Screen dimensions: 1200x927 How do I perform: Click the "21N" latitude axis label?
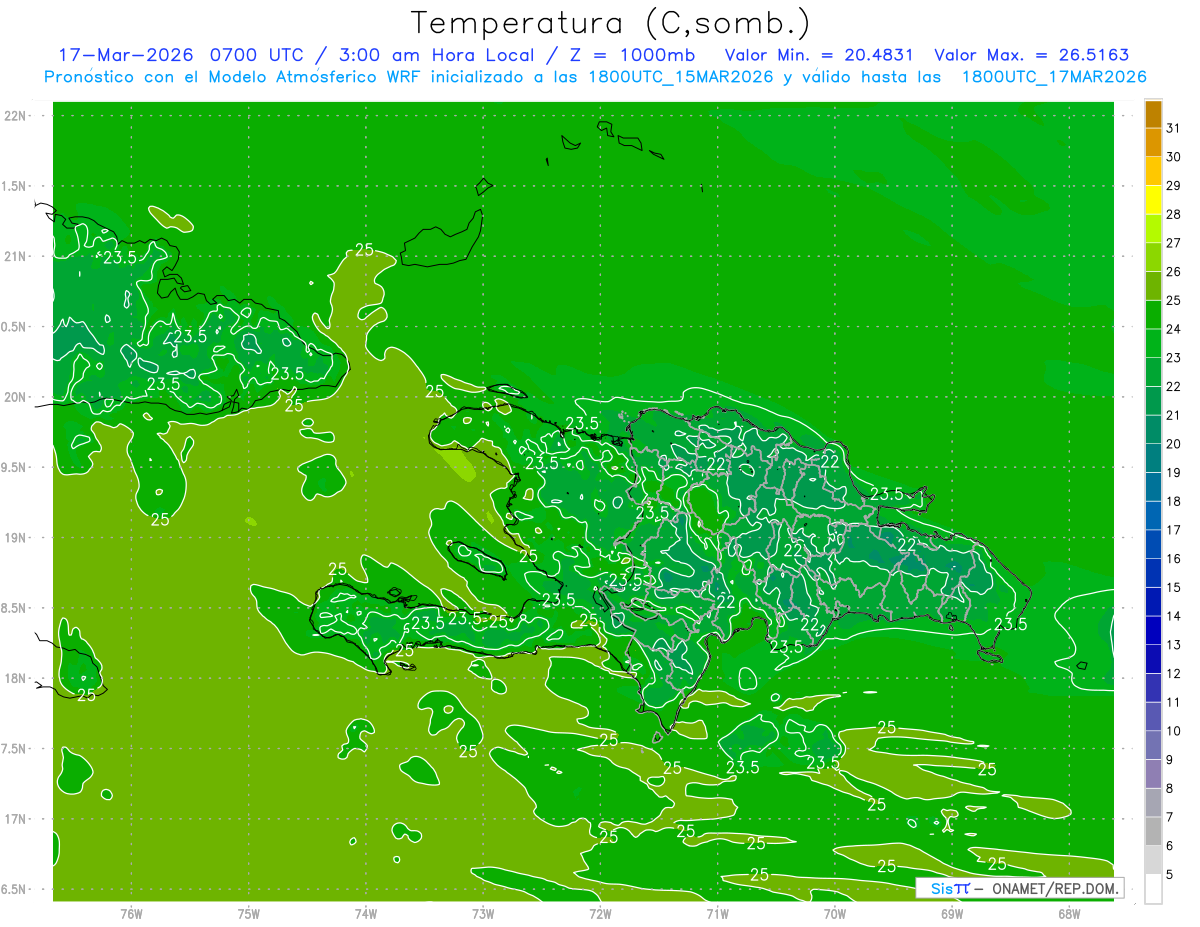tap(16, 257)
